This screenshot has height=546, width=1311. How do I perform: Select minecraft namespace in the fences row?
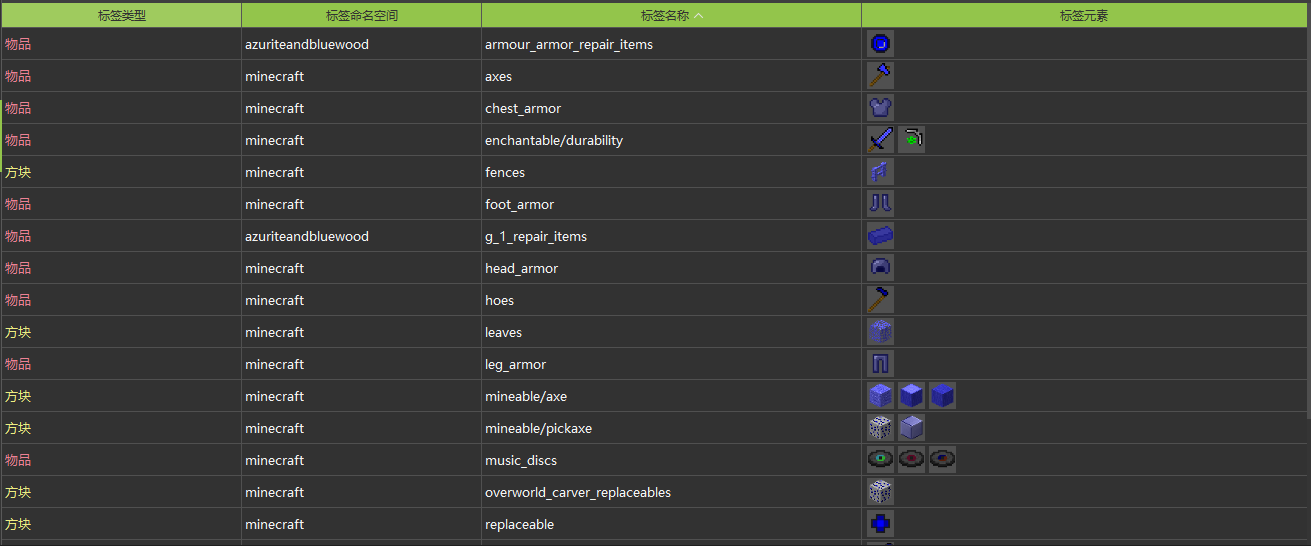click(x=275, y=172)
